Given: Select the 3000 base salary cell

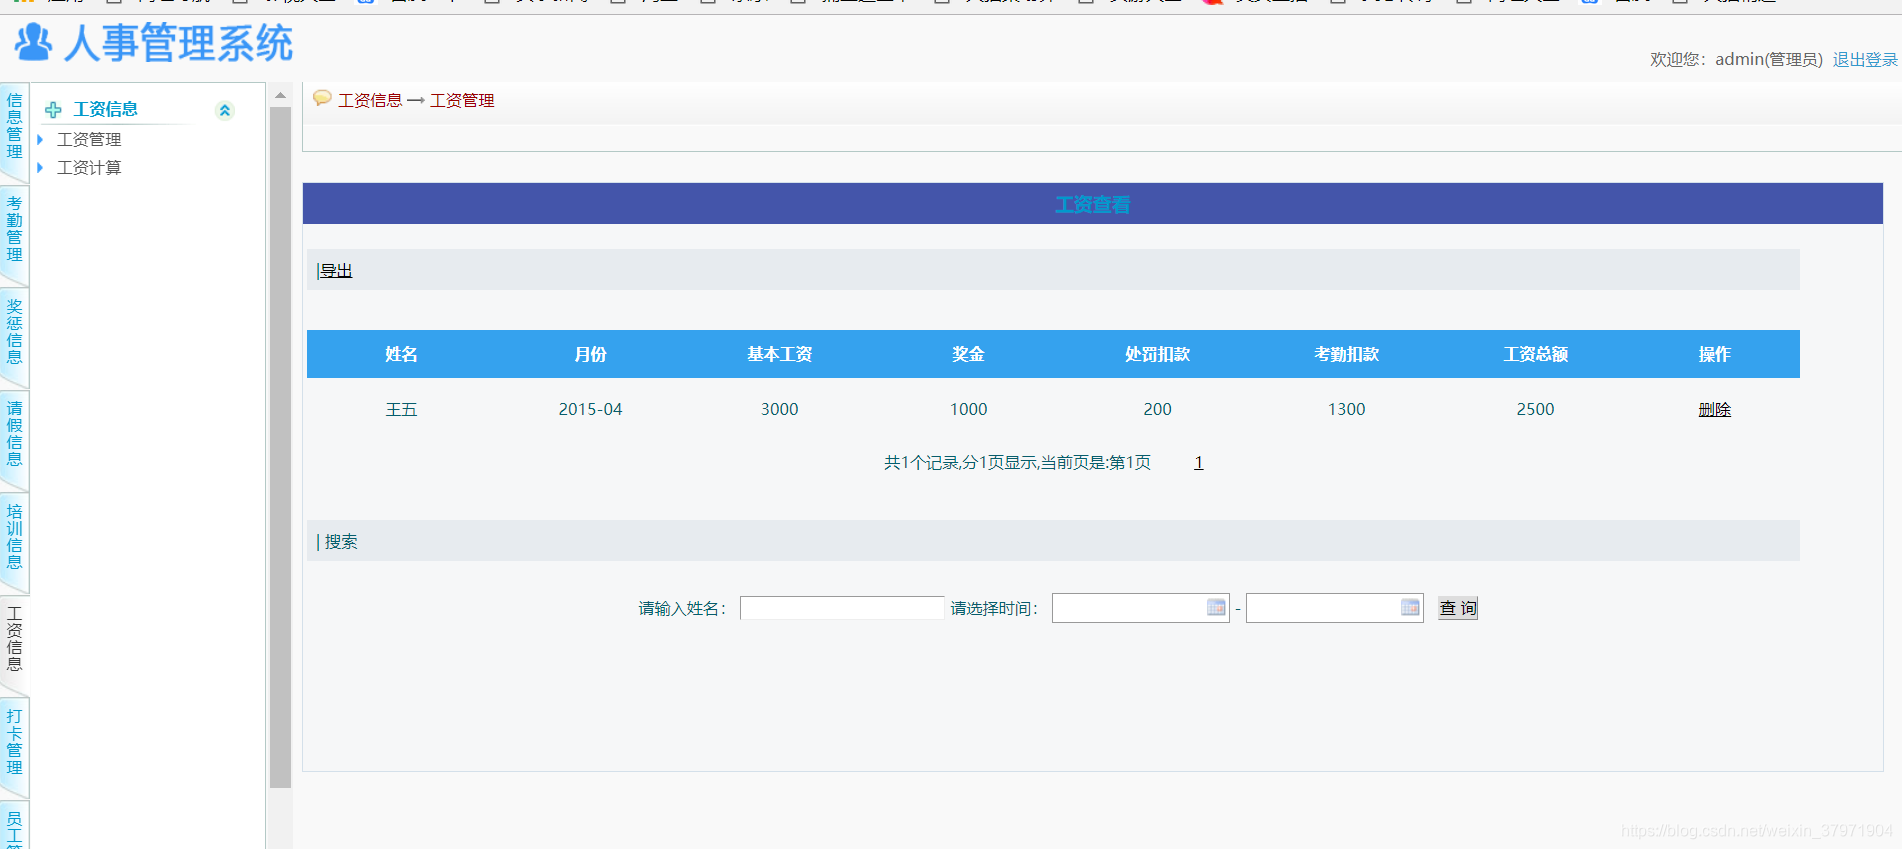Looking at the screenshot, I should click(779, 409).
